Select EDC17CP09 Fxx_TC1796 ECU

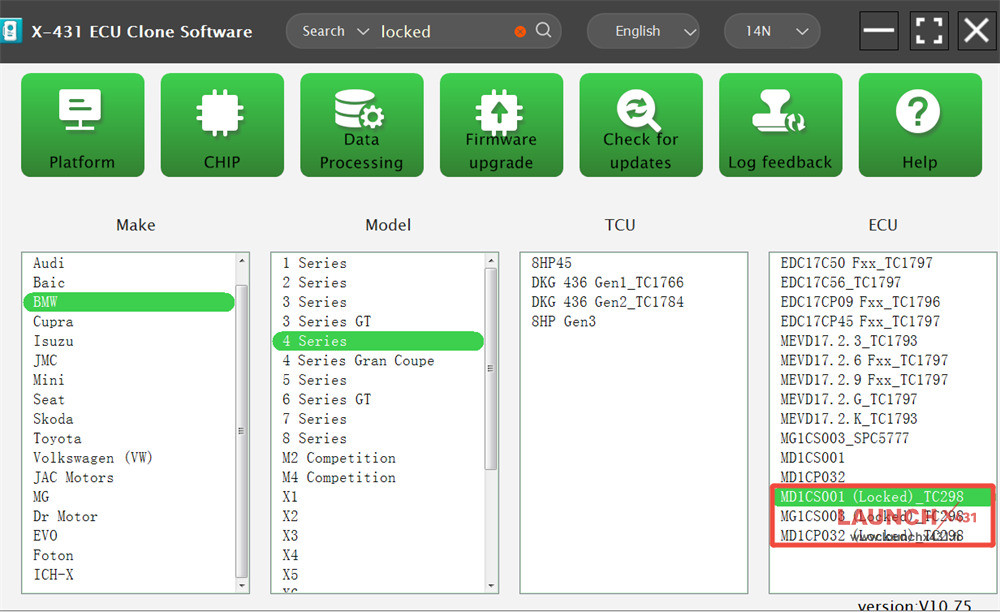click(860, 302)
